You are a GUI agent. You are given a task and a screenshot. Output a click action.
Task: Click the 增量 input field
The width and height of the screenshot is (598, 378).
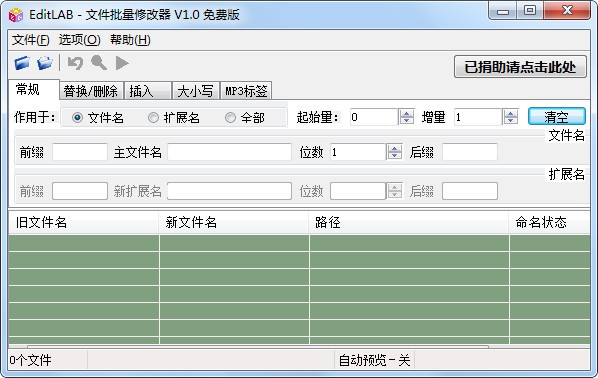click(478, 117)
